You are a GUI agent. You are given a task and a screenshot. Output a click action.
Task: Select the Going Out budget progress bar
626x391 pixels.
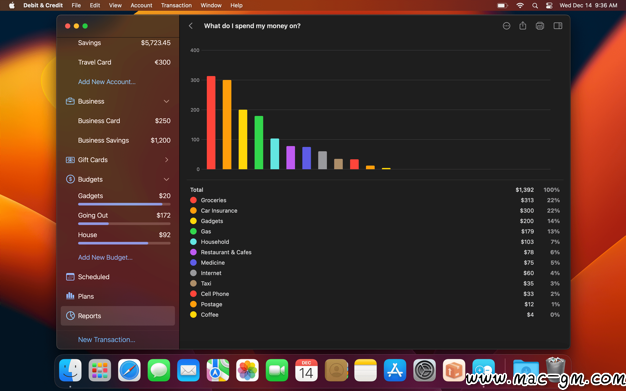(x=124, y=224)
